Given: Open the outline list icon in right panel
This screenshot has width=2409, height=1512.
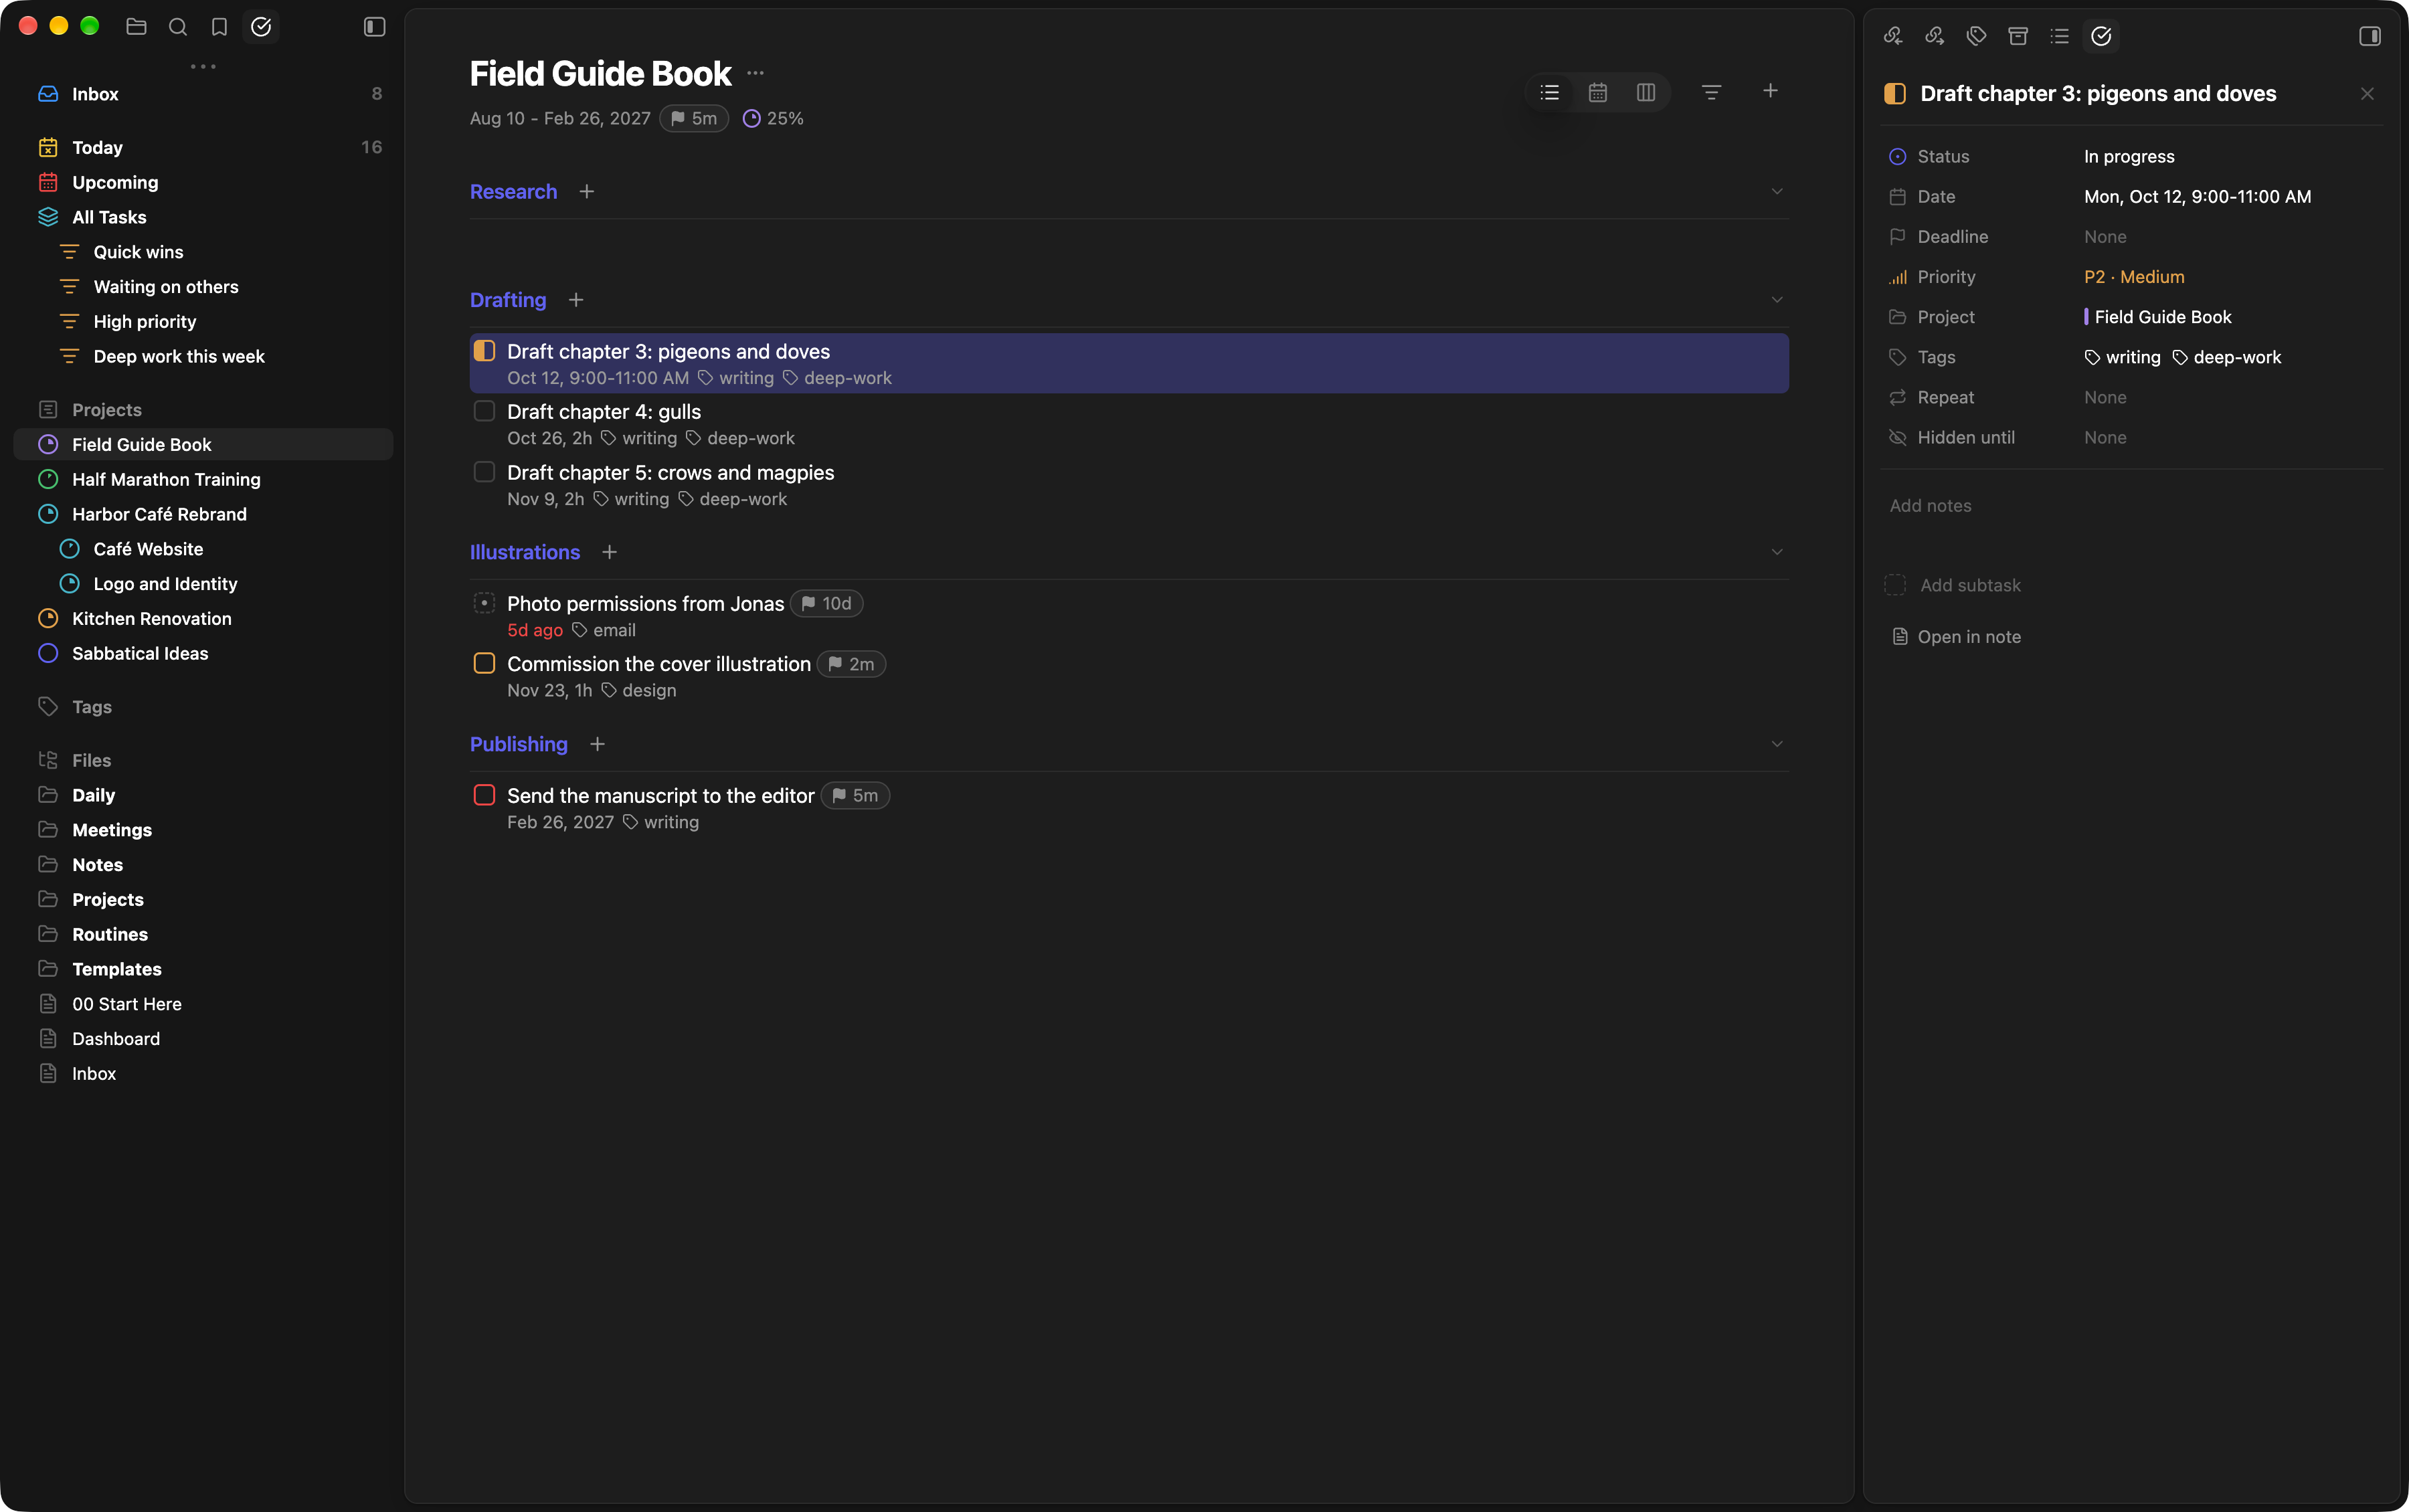Looking at the screenshot, I should (2059, 36).
